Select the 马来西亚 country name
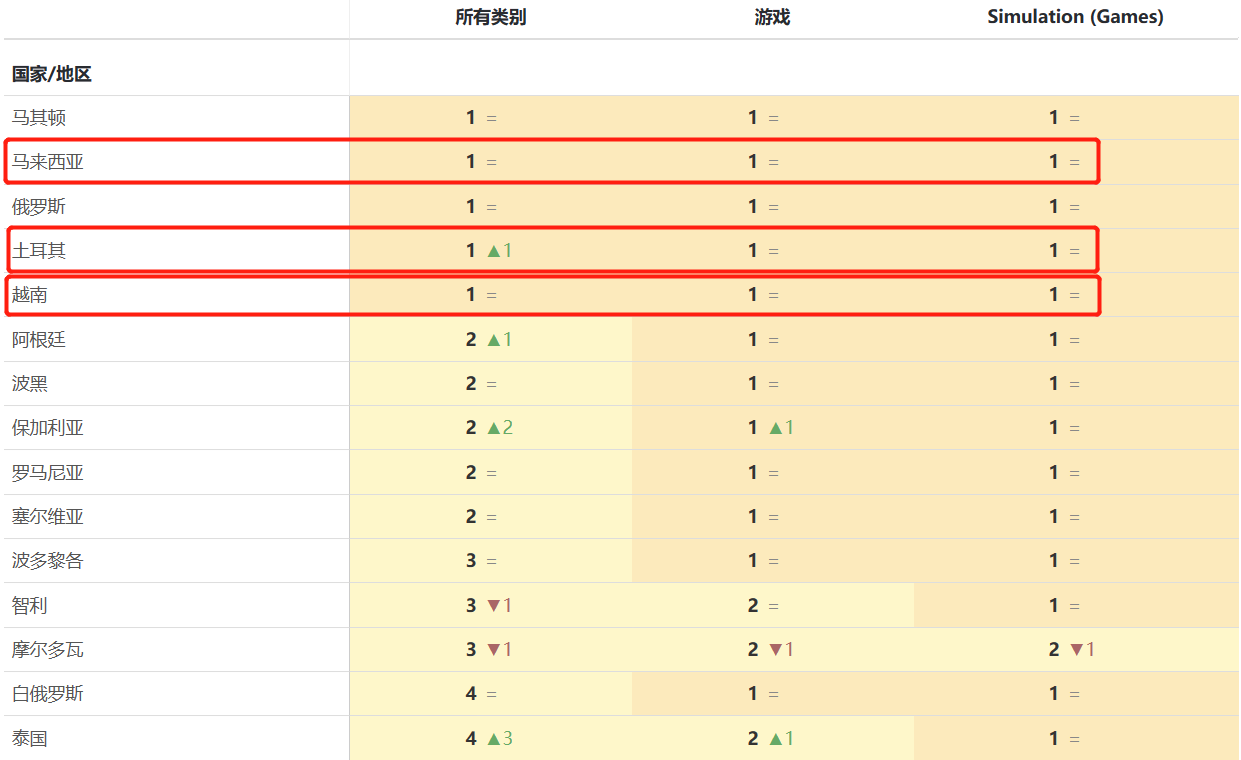 pyautogui.click(x=48, y=162)
